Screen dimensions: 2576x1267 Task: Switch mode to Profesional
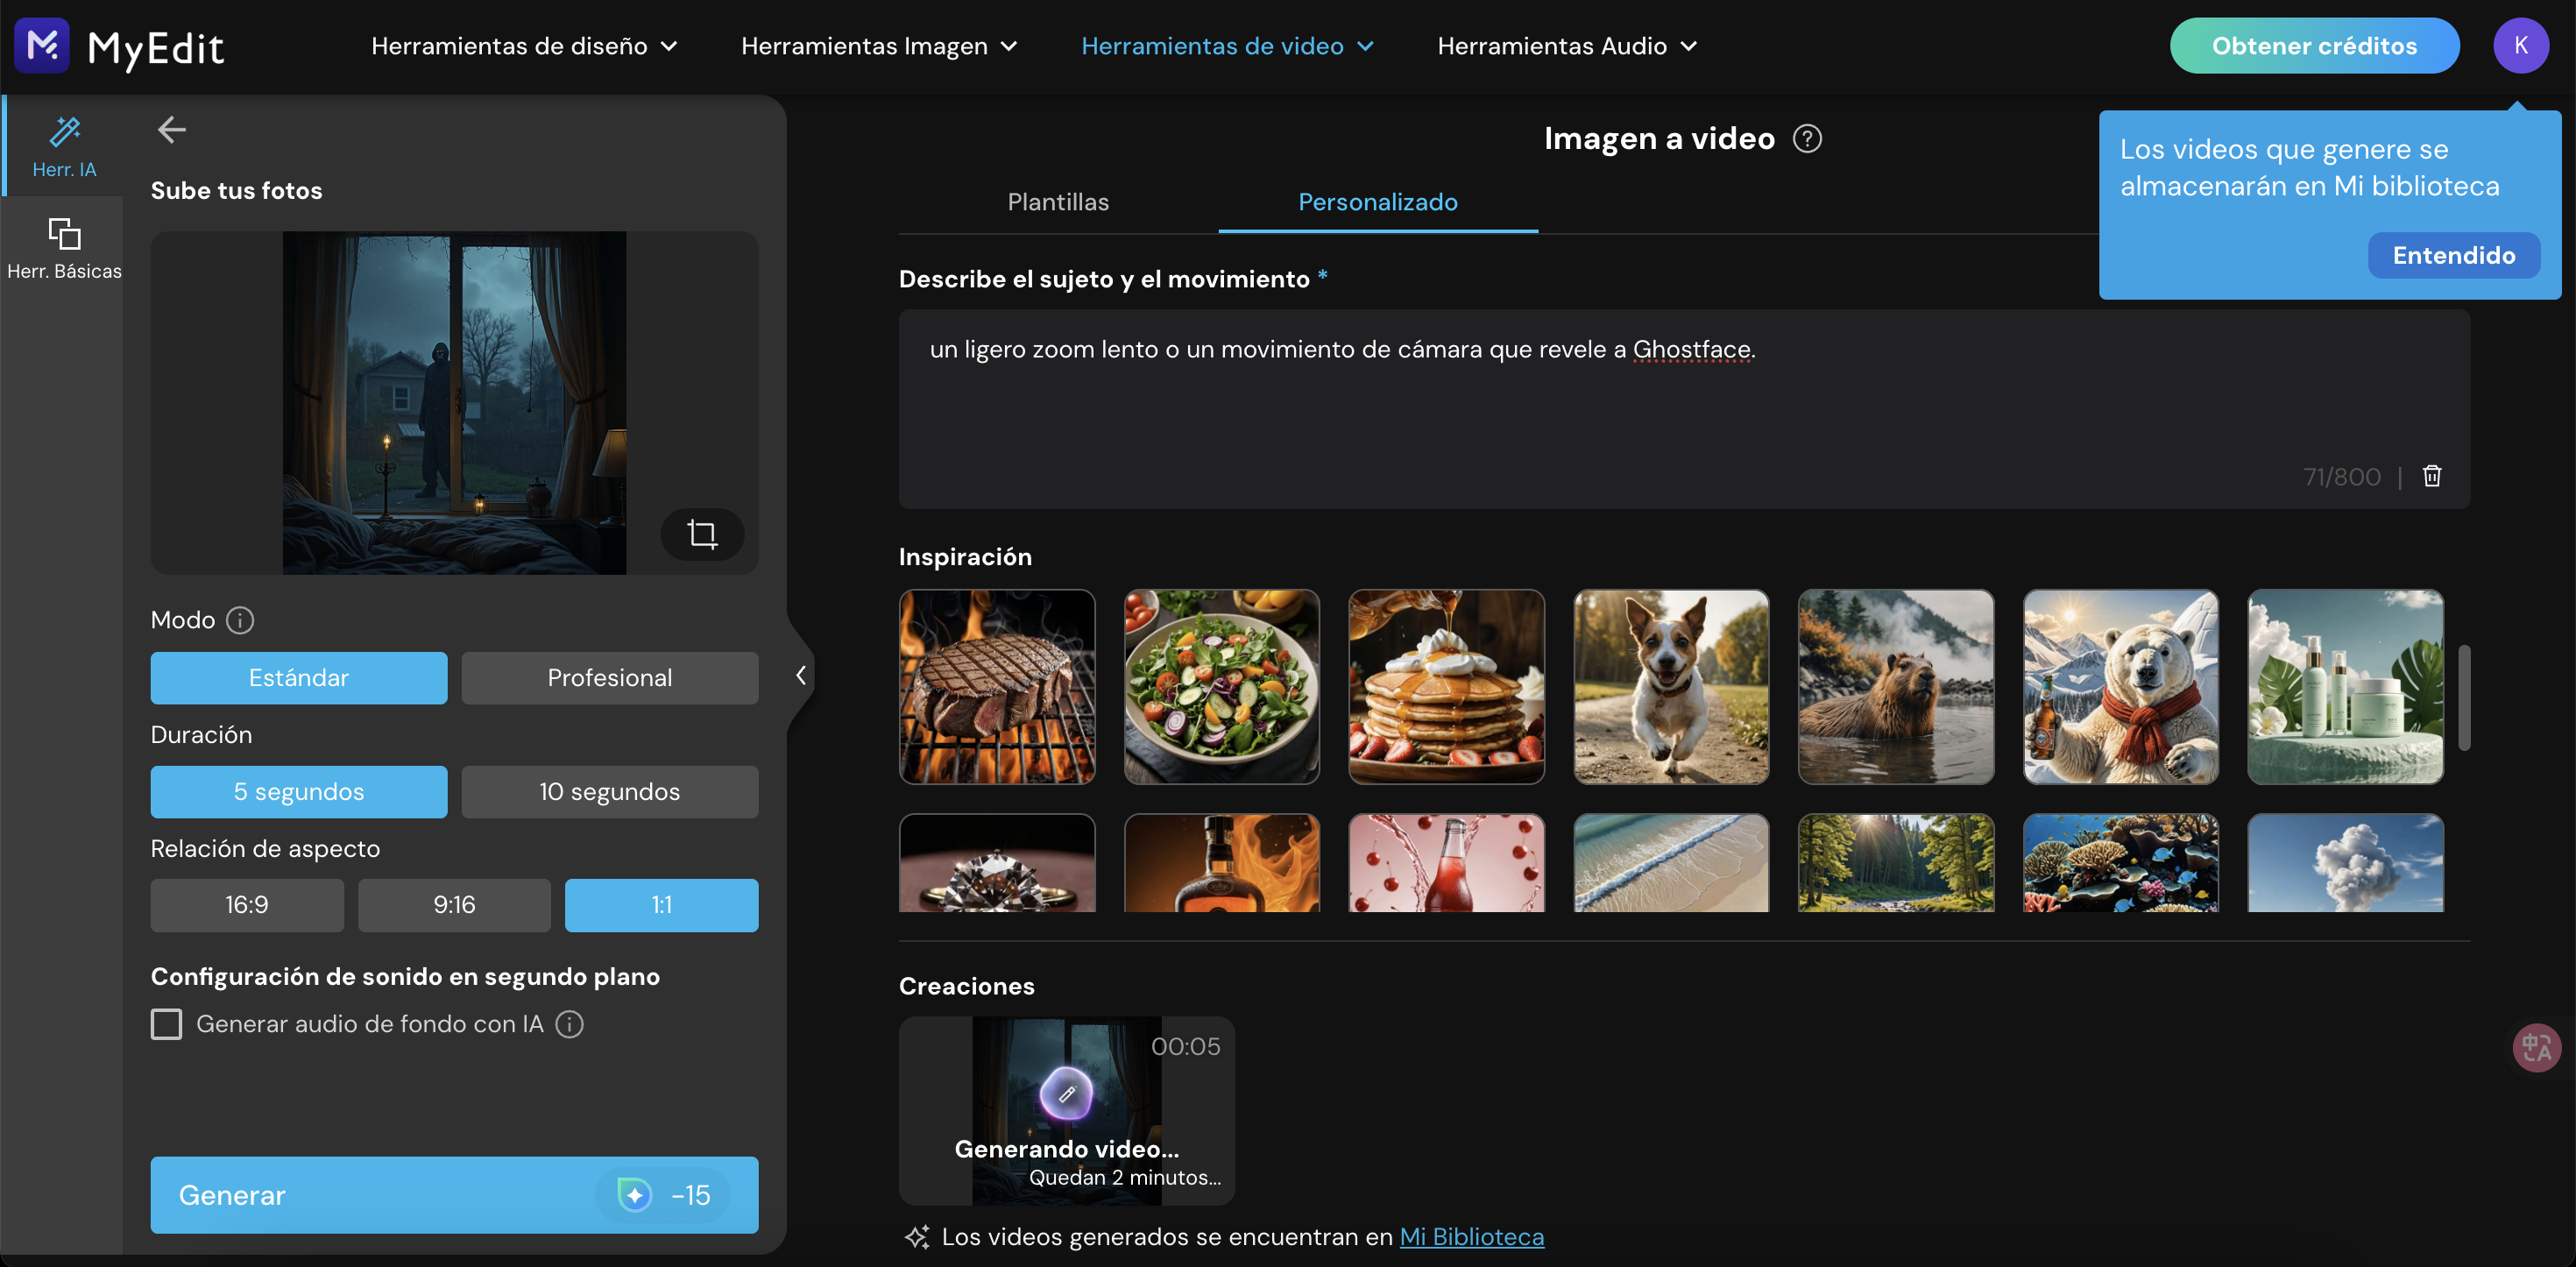pos(609,678)
